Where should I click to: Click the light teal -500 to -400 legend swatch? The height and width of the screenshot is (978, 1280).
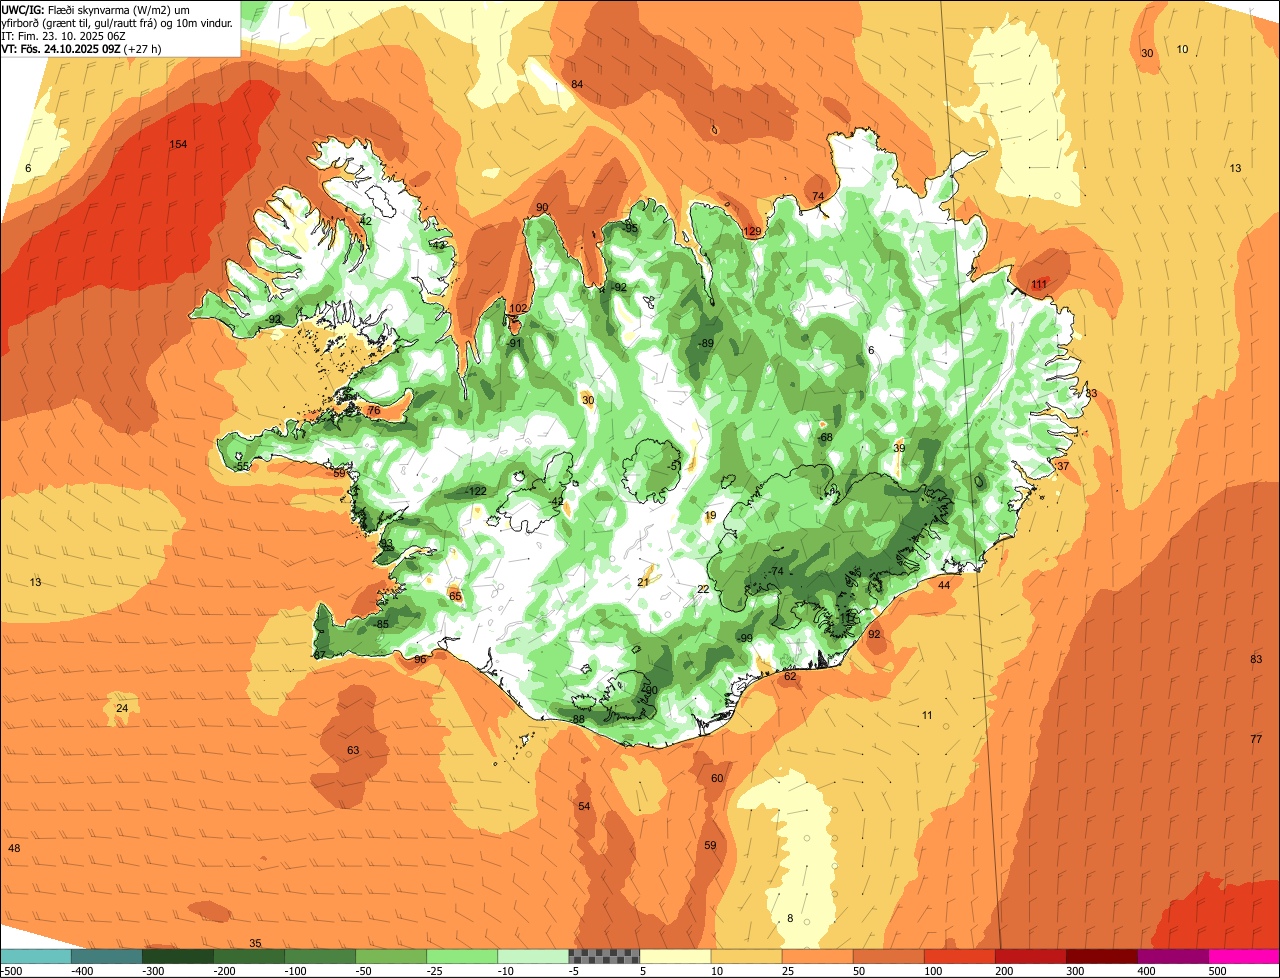tap(36, 956)
